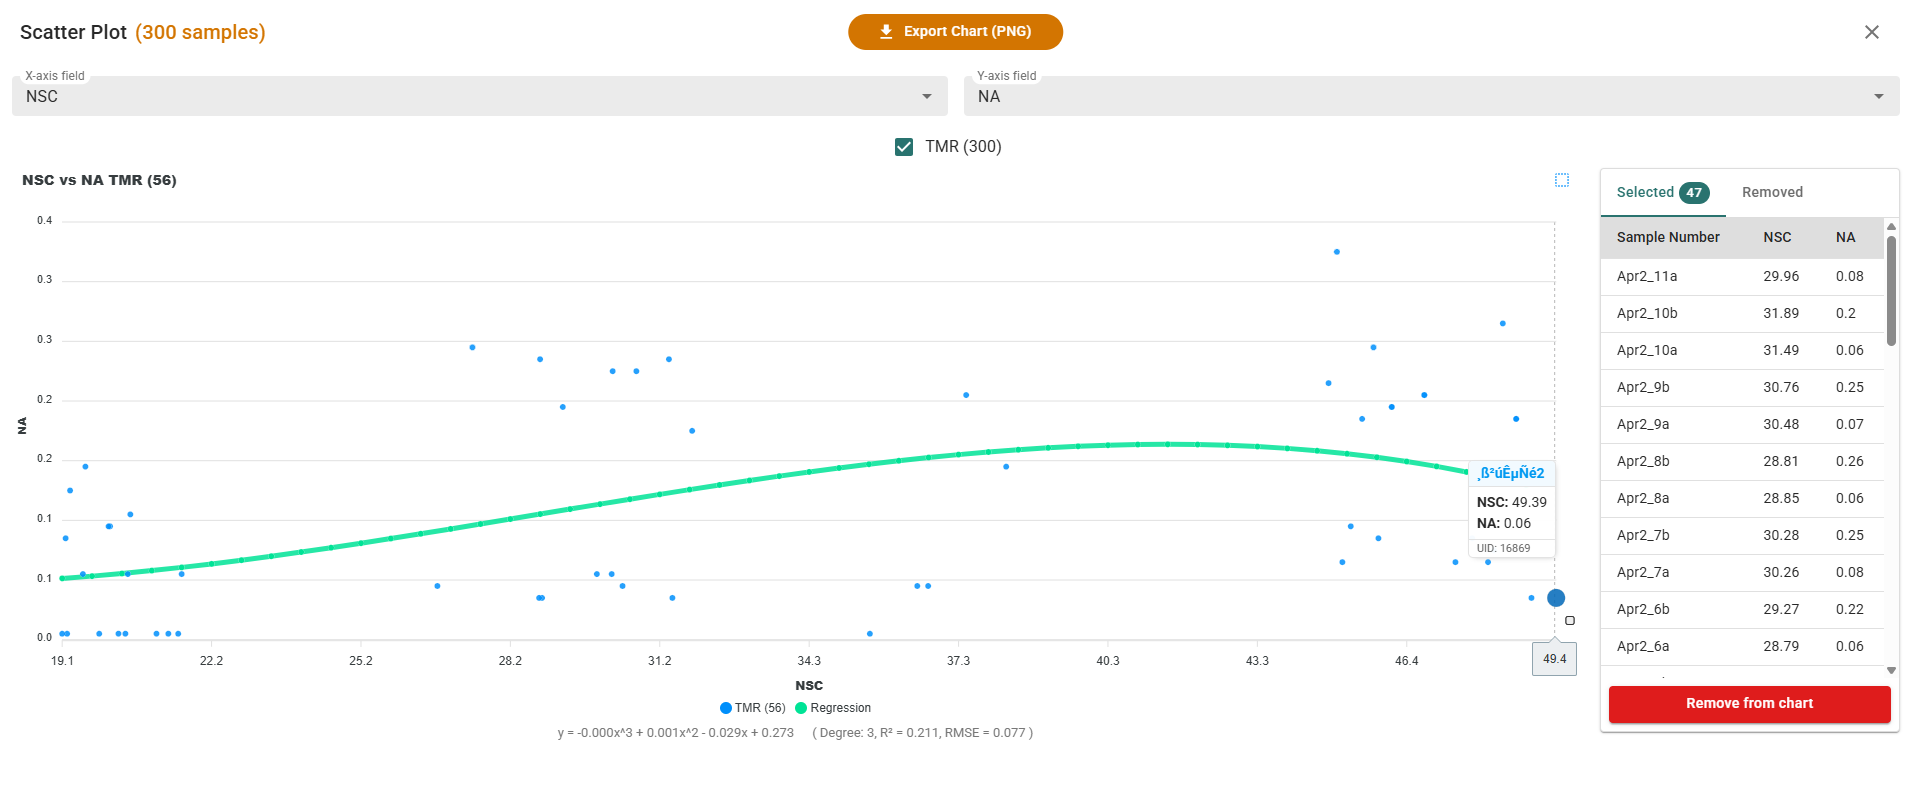Select the Apr2_7a sample row

(x=1742, y=572)
